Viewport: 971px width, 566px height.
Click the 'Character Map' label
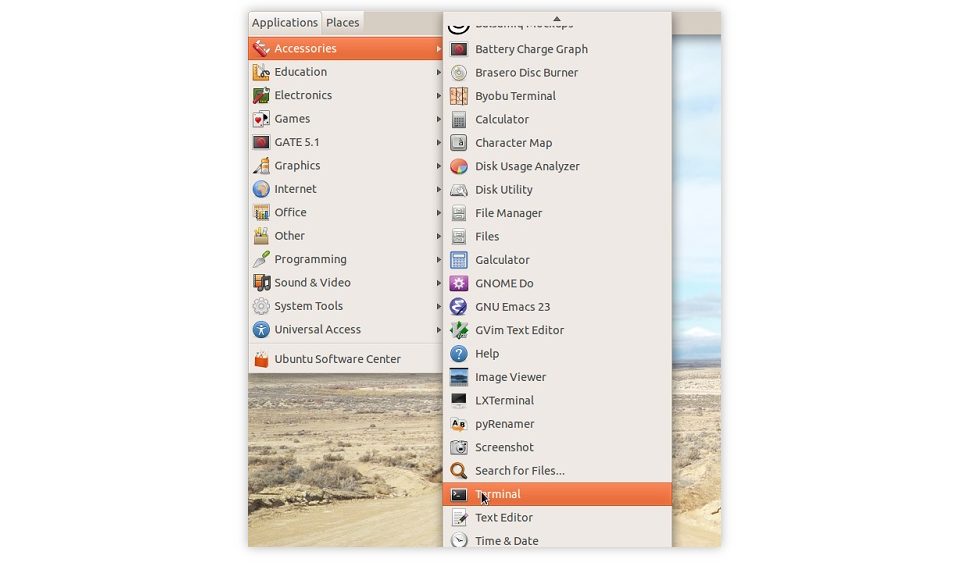(513, 143)
